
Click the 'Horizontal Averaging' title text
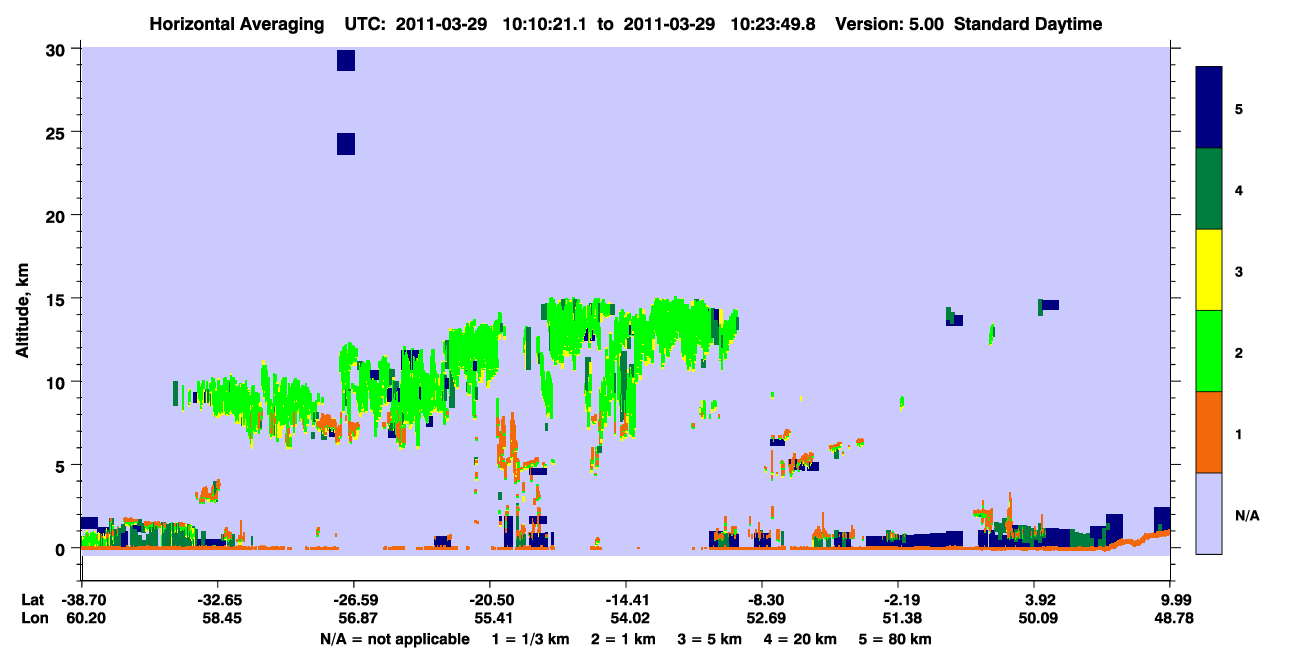pyautogui.click(x=237, y=24)
